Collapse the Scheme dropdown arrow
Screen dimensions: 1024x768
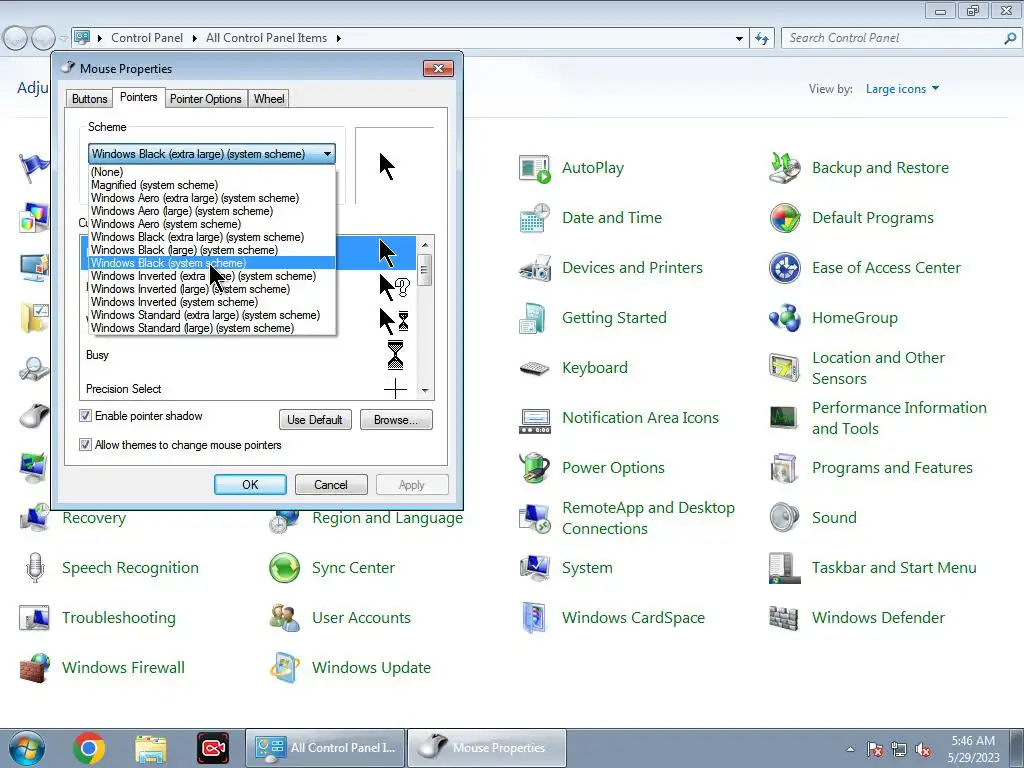point(327,154)
